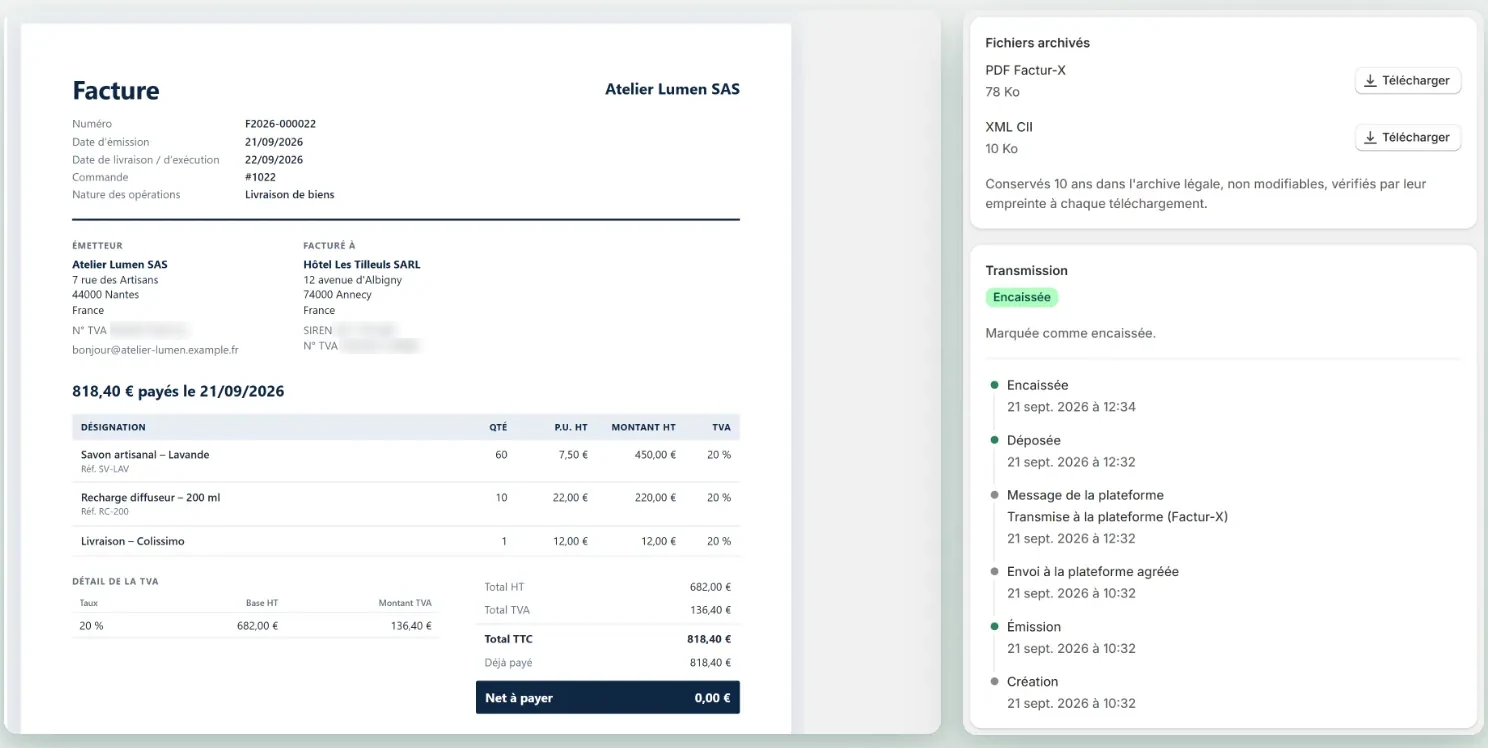
Task: Click the Savon artisanal – Lavande row
Action: pos(406,460)
